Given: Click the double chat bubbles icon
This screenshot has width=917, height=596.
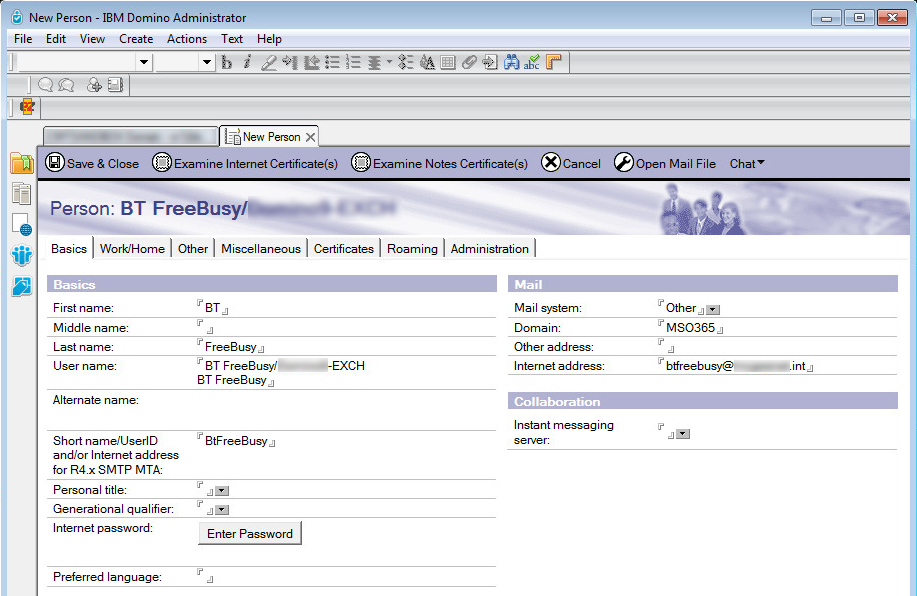Looking at the screenshot, I should [66, 85].
